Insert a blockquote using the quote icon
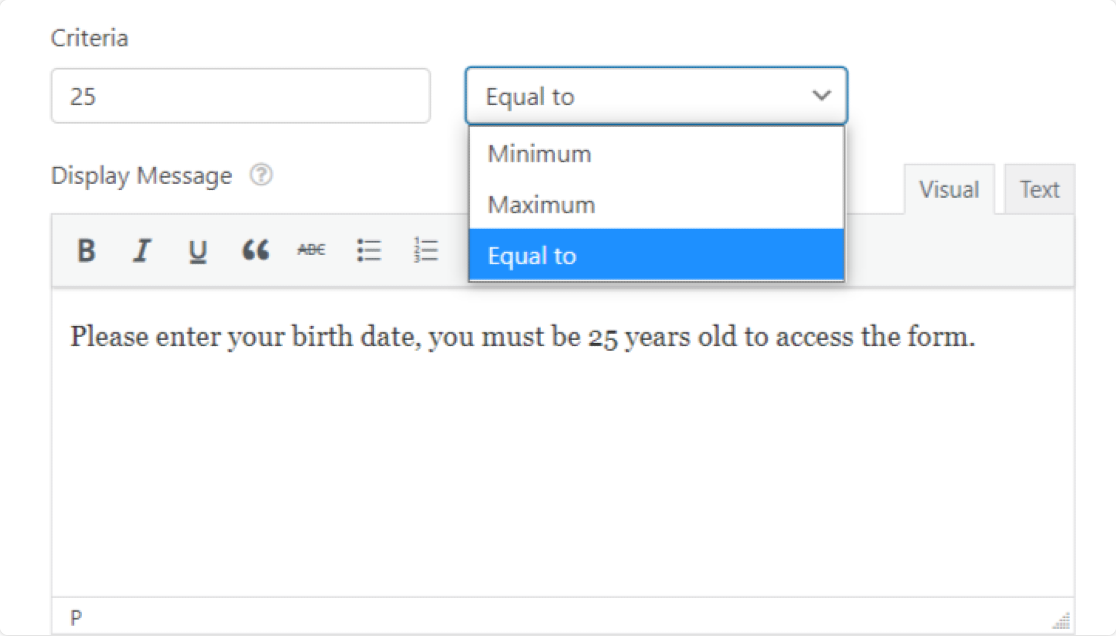Viewport: 1116px width, 636px height. [256, 250]
